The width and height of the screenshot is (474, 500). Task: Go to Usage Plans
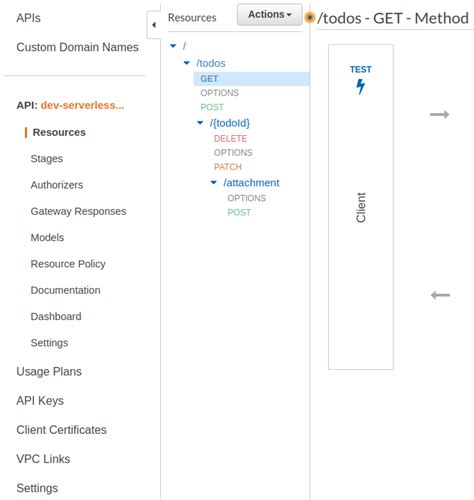coord(49,372)
